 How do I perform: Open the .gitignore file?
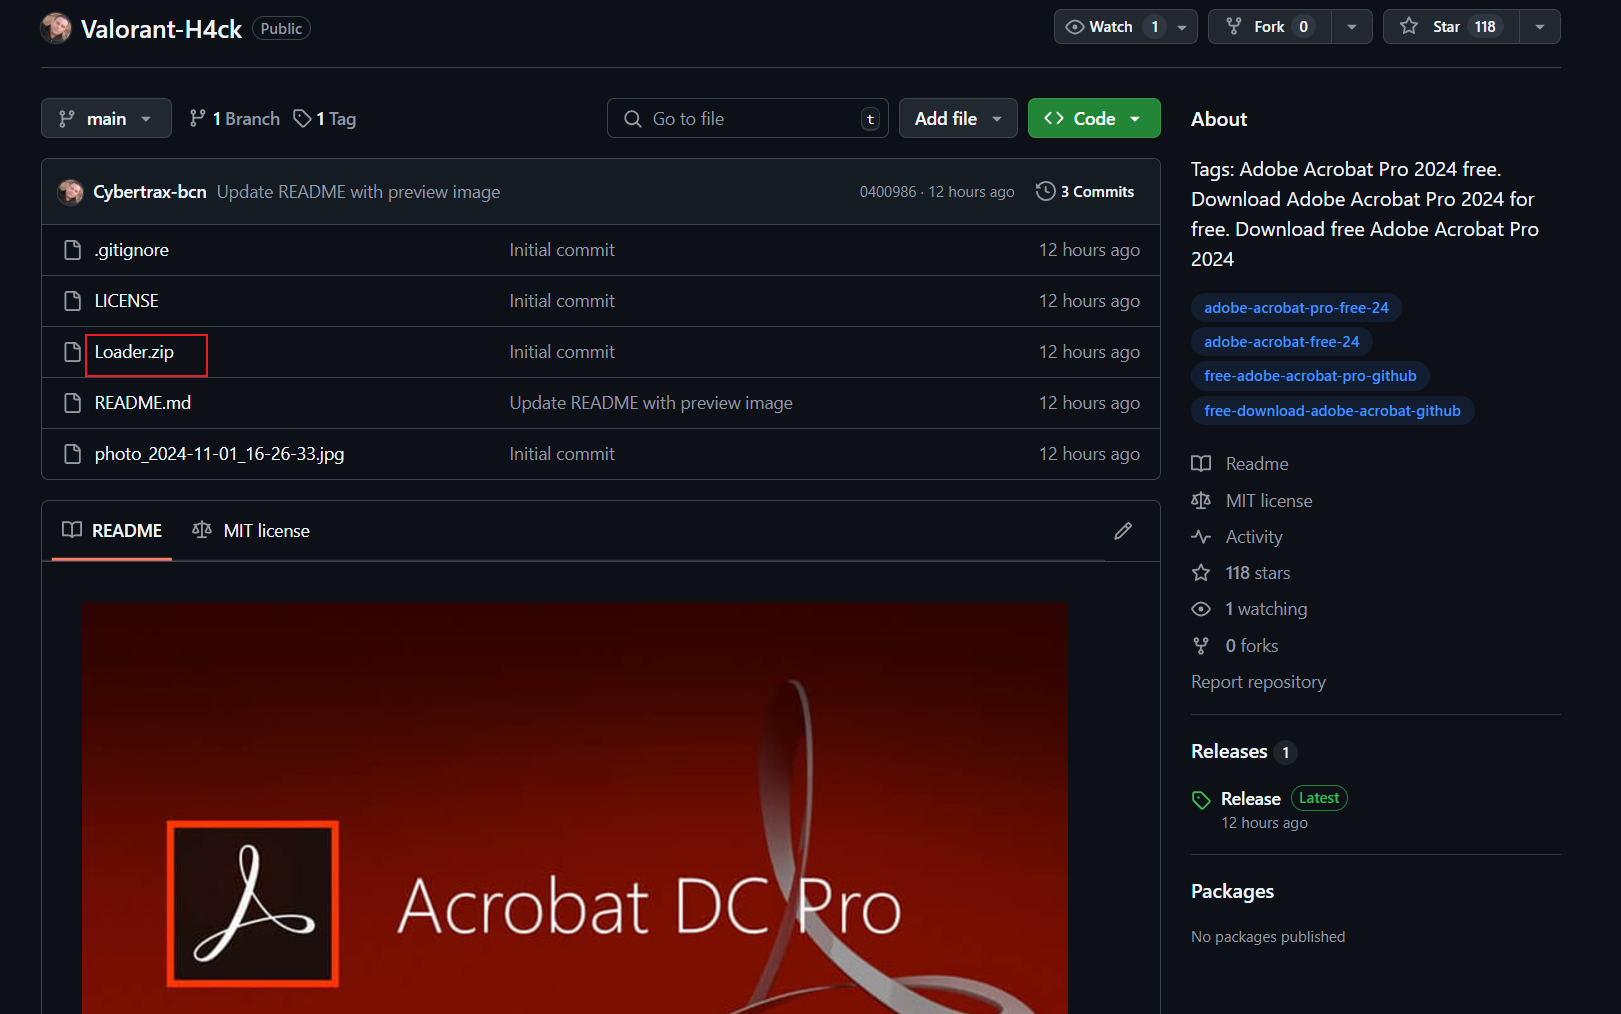click(132, 250)
